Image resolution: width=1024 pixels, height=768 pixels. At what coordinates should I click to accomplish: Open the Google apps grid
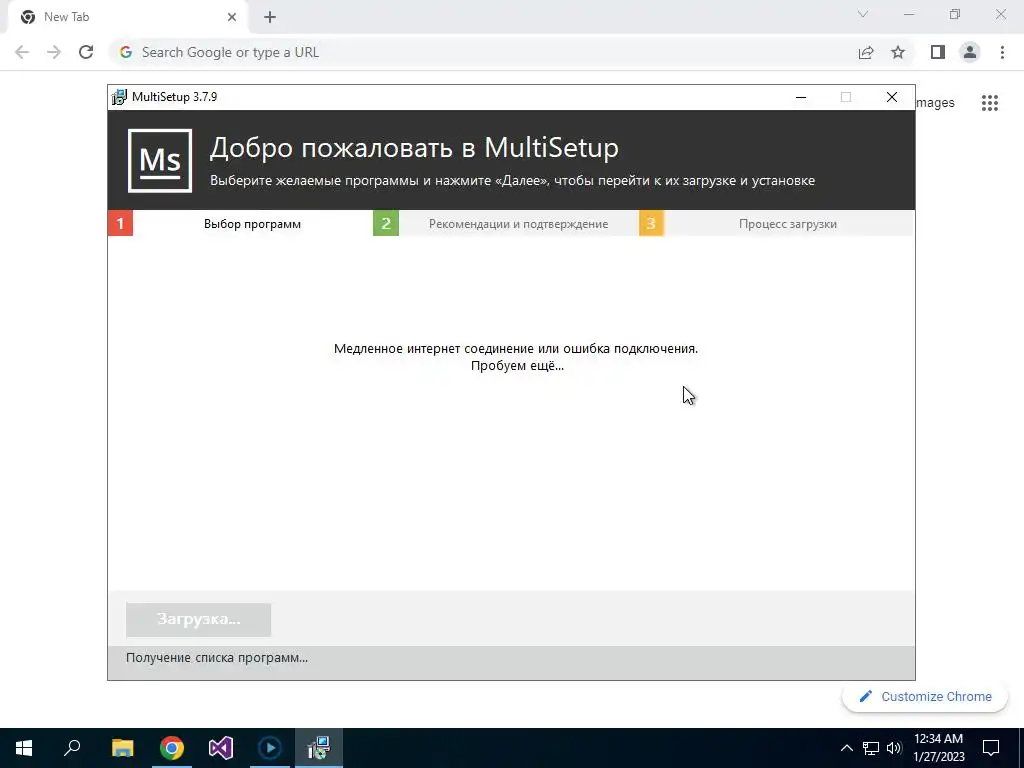pyautogui.click(x=990, y=103)
